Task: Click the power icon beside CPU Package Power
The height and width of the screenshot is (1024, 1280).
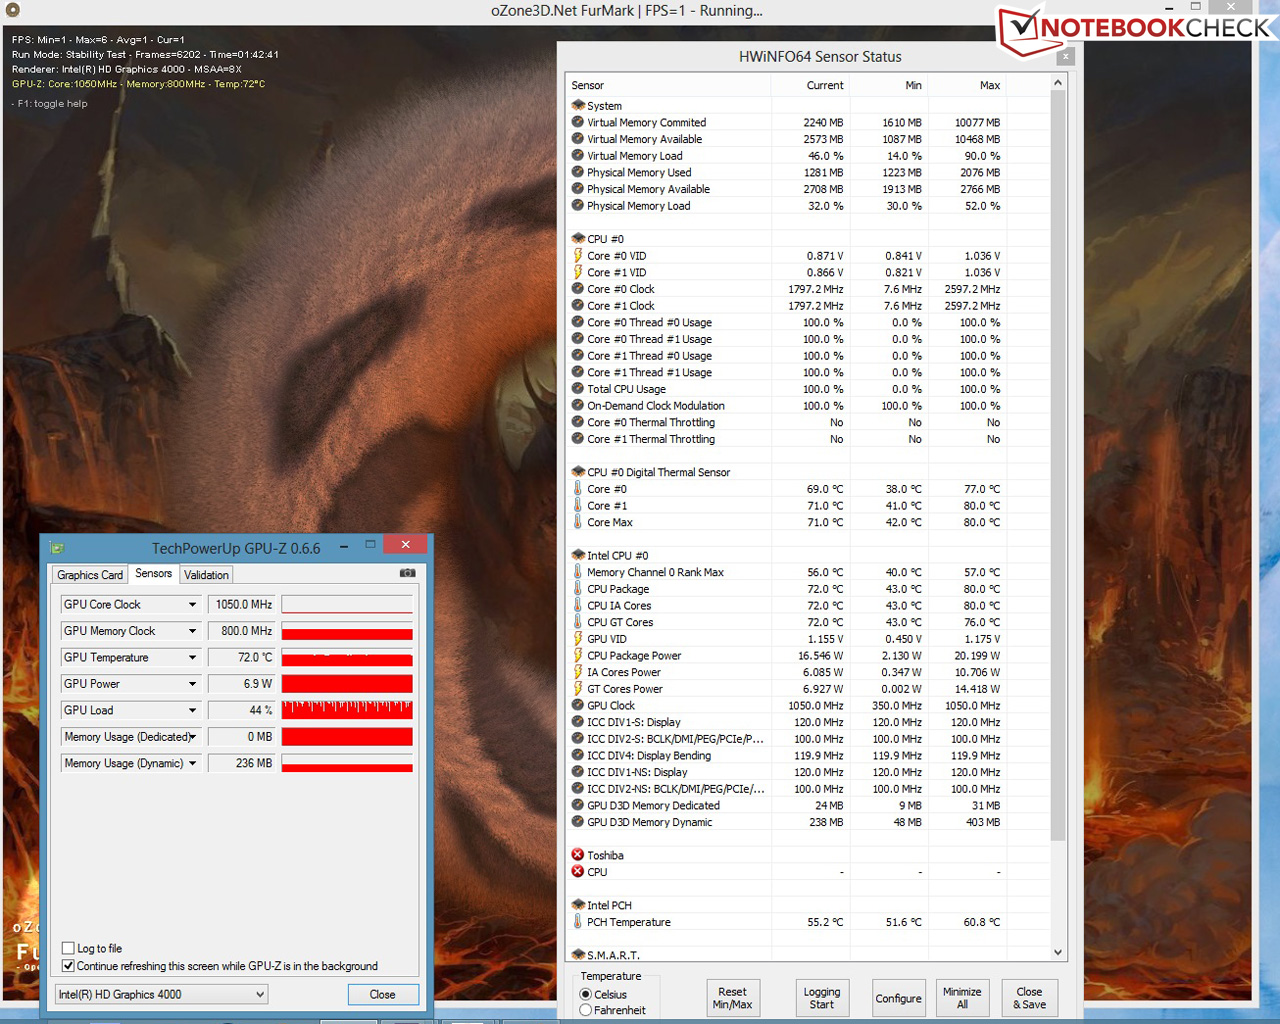Action: pos(578,656)
